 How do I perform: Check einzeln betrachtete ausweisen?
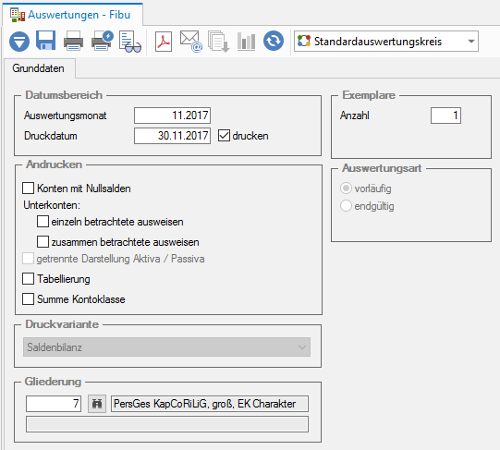coord(43,221)
